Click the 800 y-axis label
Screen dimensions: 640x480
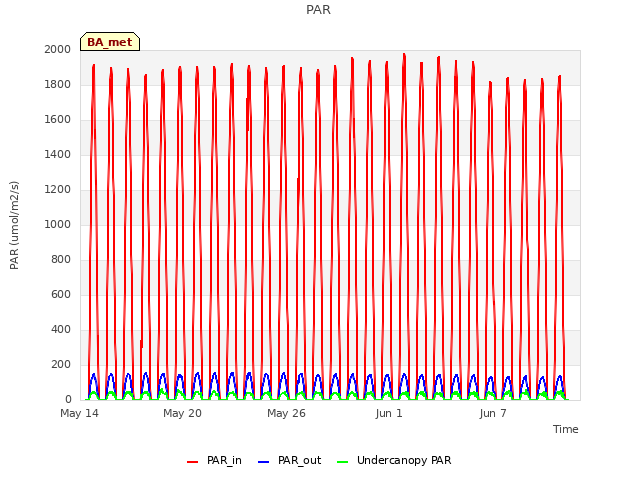point(61,260)
